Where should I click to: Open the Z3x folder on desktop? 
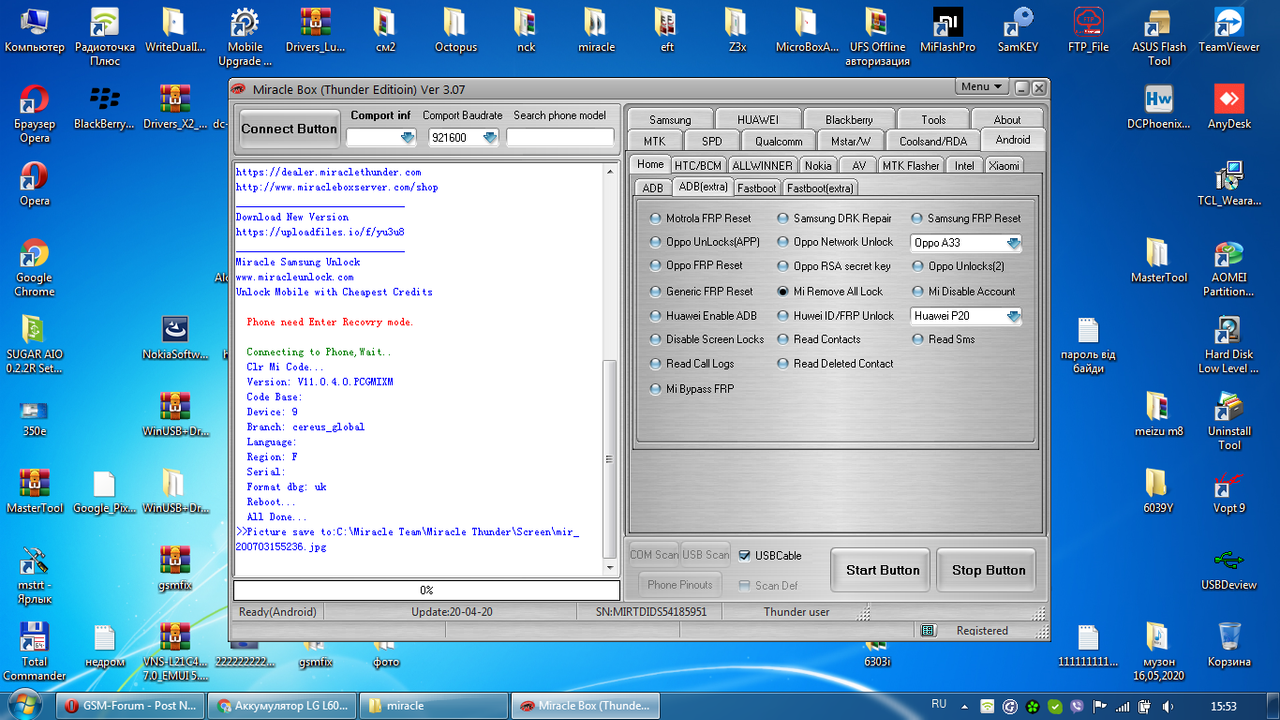pos(737,30)
